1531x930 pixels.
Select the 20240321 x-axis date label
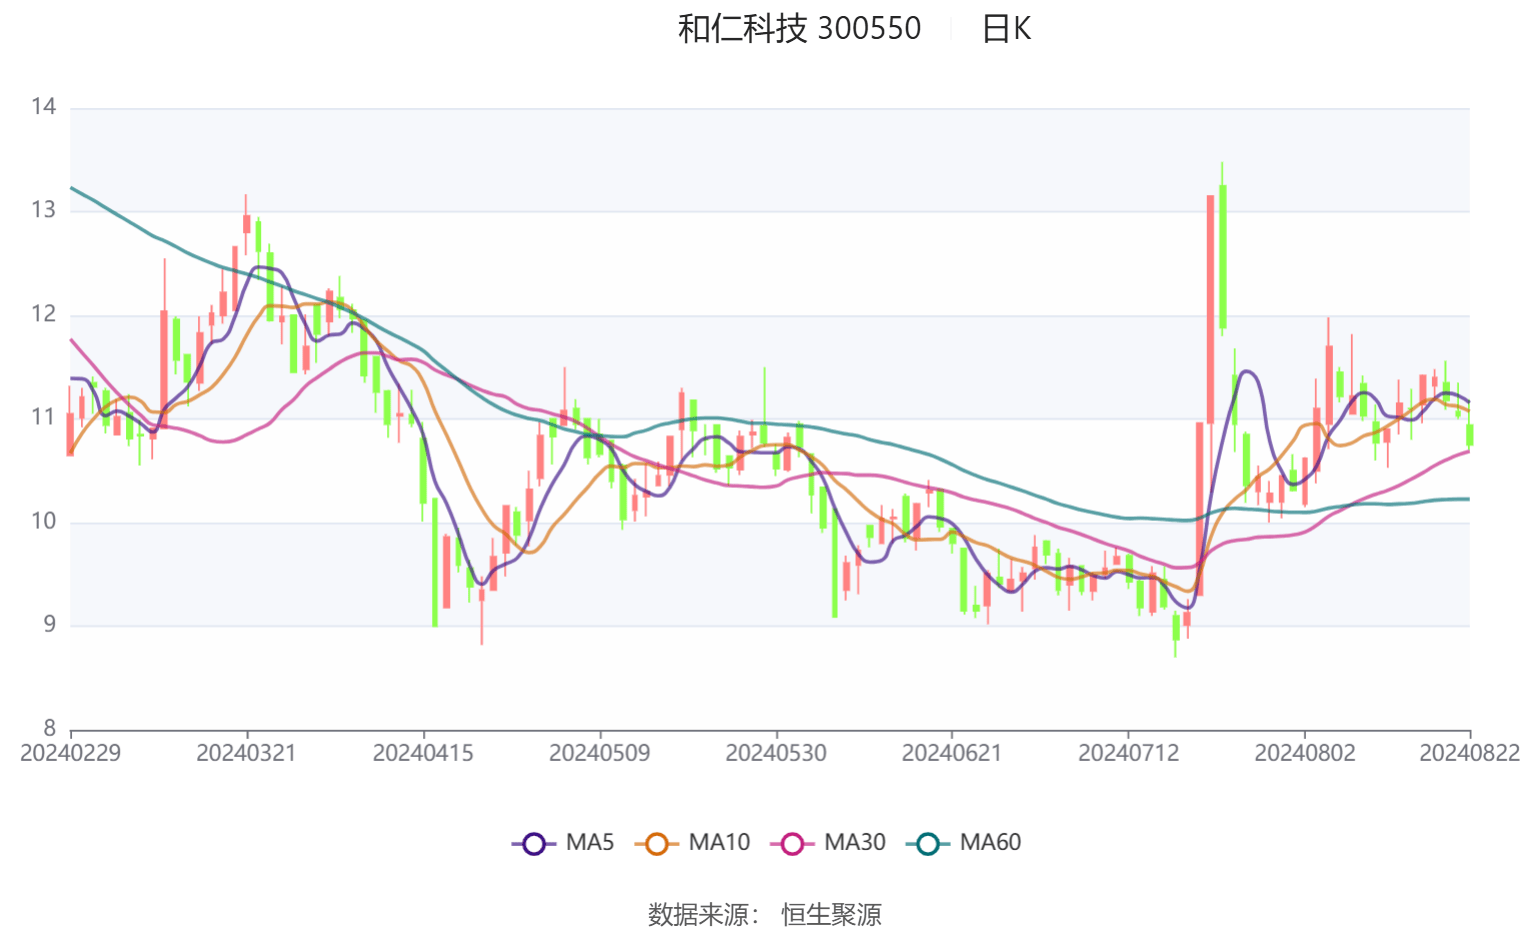click(246, 753)
